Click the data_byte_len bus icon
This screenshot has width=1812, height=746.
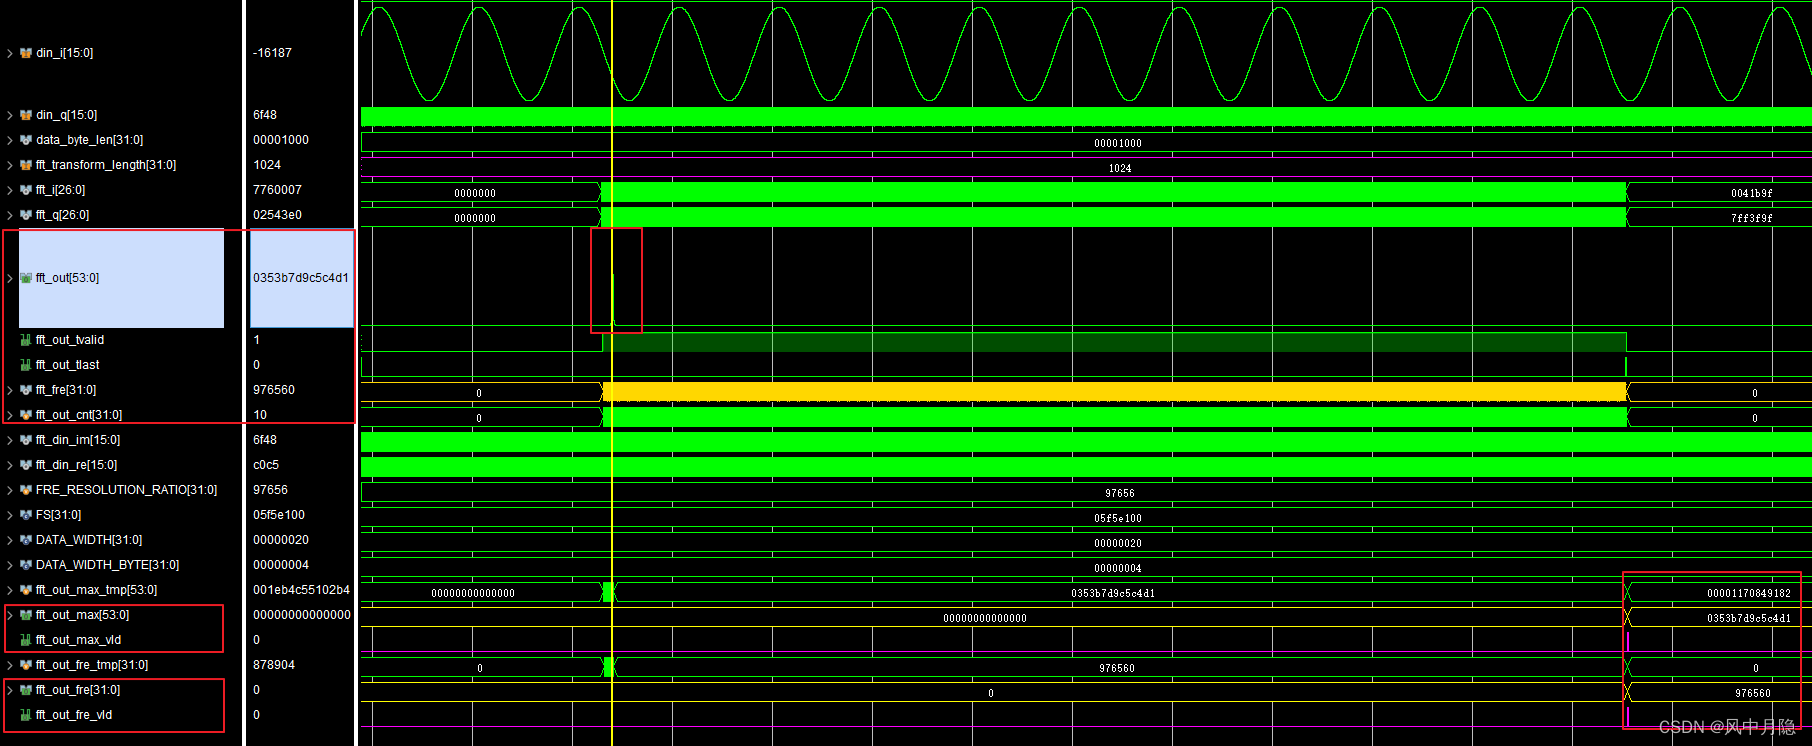(x=26, y=140)
